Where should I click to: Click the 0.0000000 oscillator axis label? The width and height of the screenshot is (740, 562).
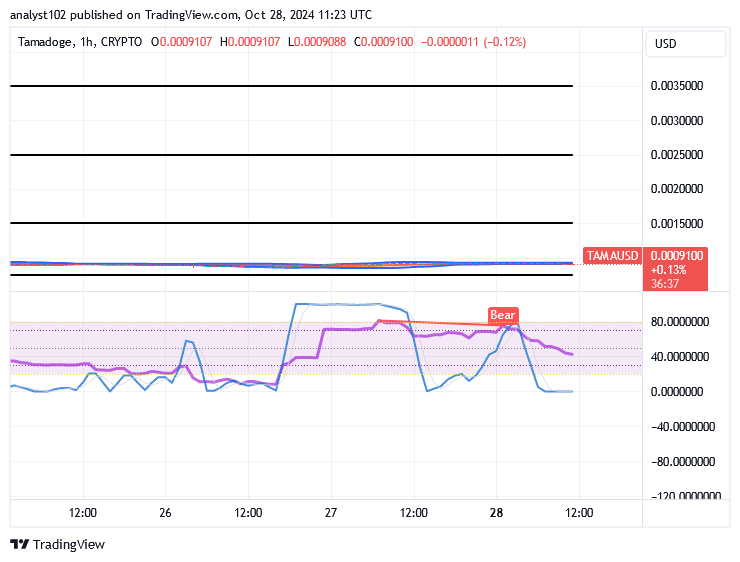click(677, 391)
